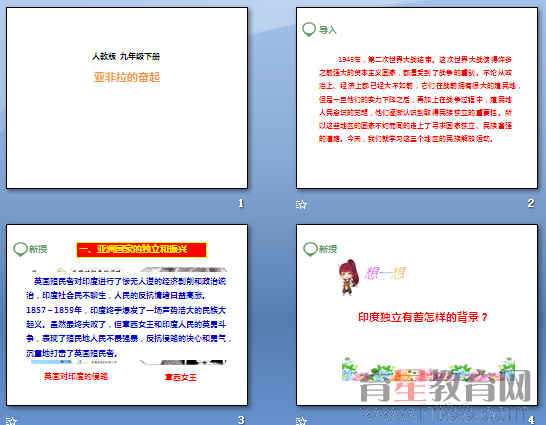This screenshot has width=546, height=425.
Task: Click the heading 人教版 九年级下册
Action: tap(126, 56)
